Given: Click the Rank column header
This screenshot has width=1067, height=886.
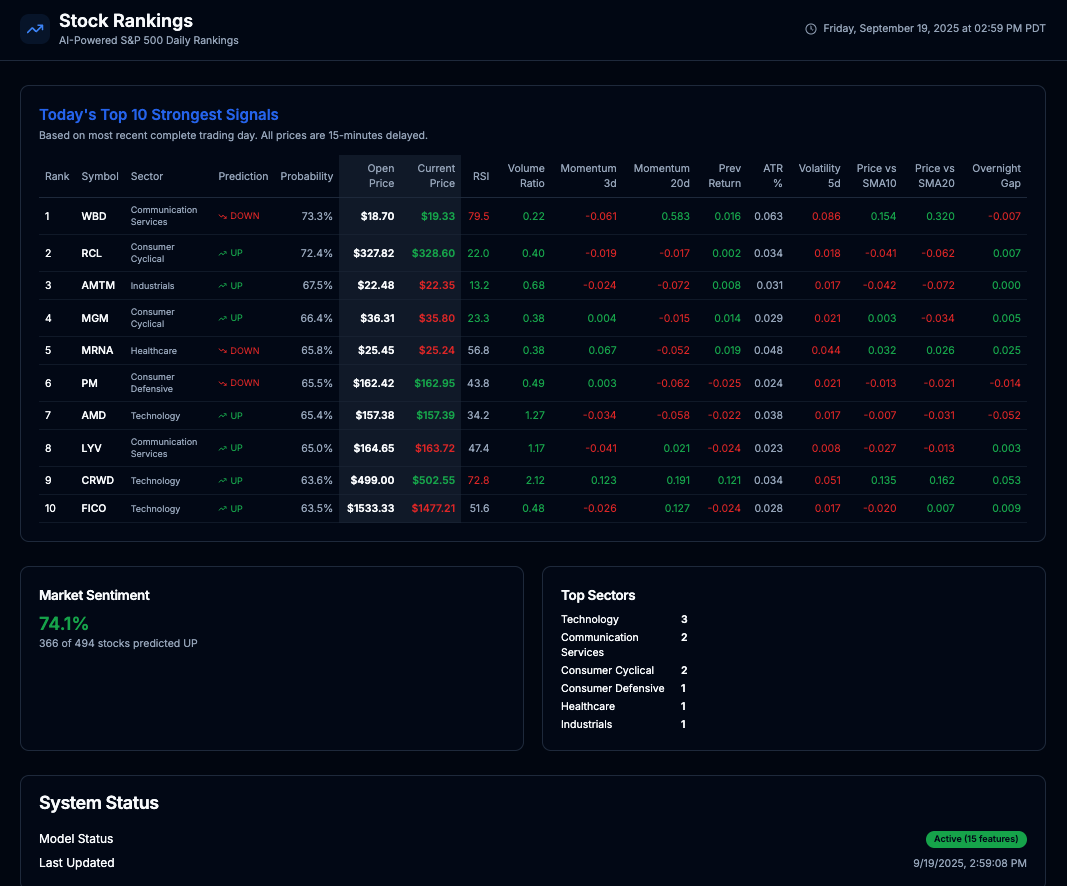Looking at the screenshot, I should tap(57, 176).
